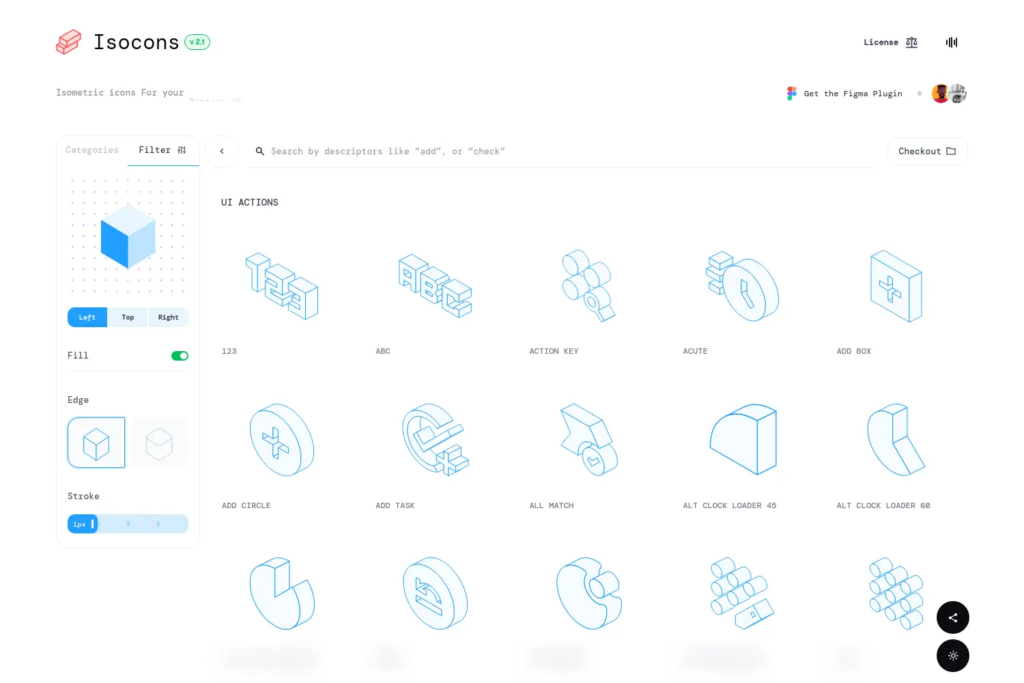Select the Add Circle icon
The width and height of the screenshot is (1024, 683).
(282, 440)
